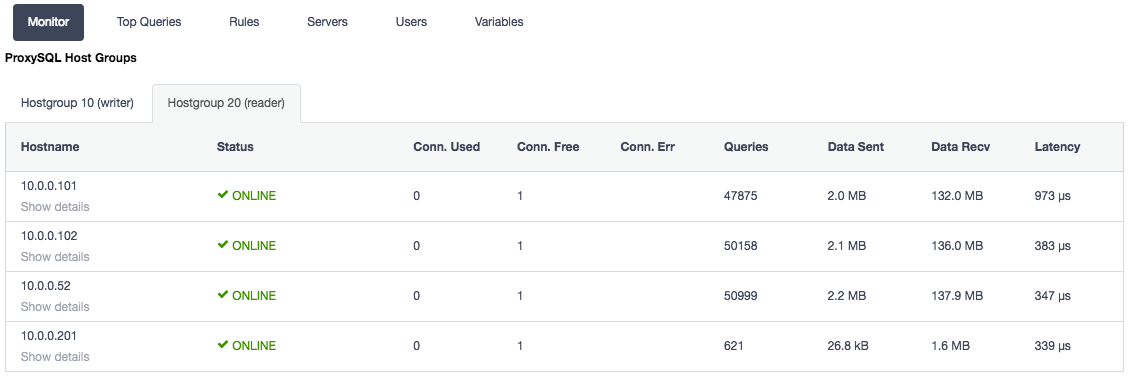The image size is (1132, 378).
Task: Open the Monitor section
Action: pos(48,22)
